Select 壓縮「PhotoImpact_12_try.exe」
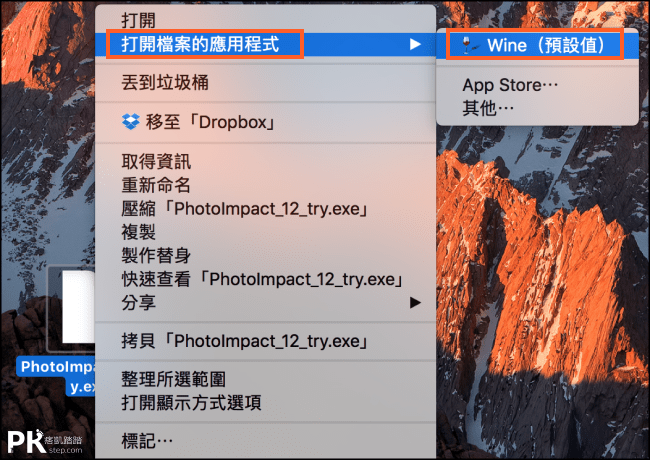 click(265, 208)
